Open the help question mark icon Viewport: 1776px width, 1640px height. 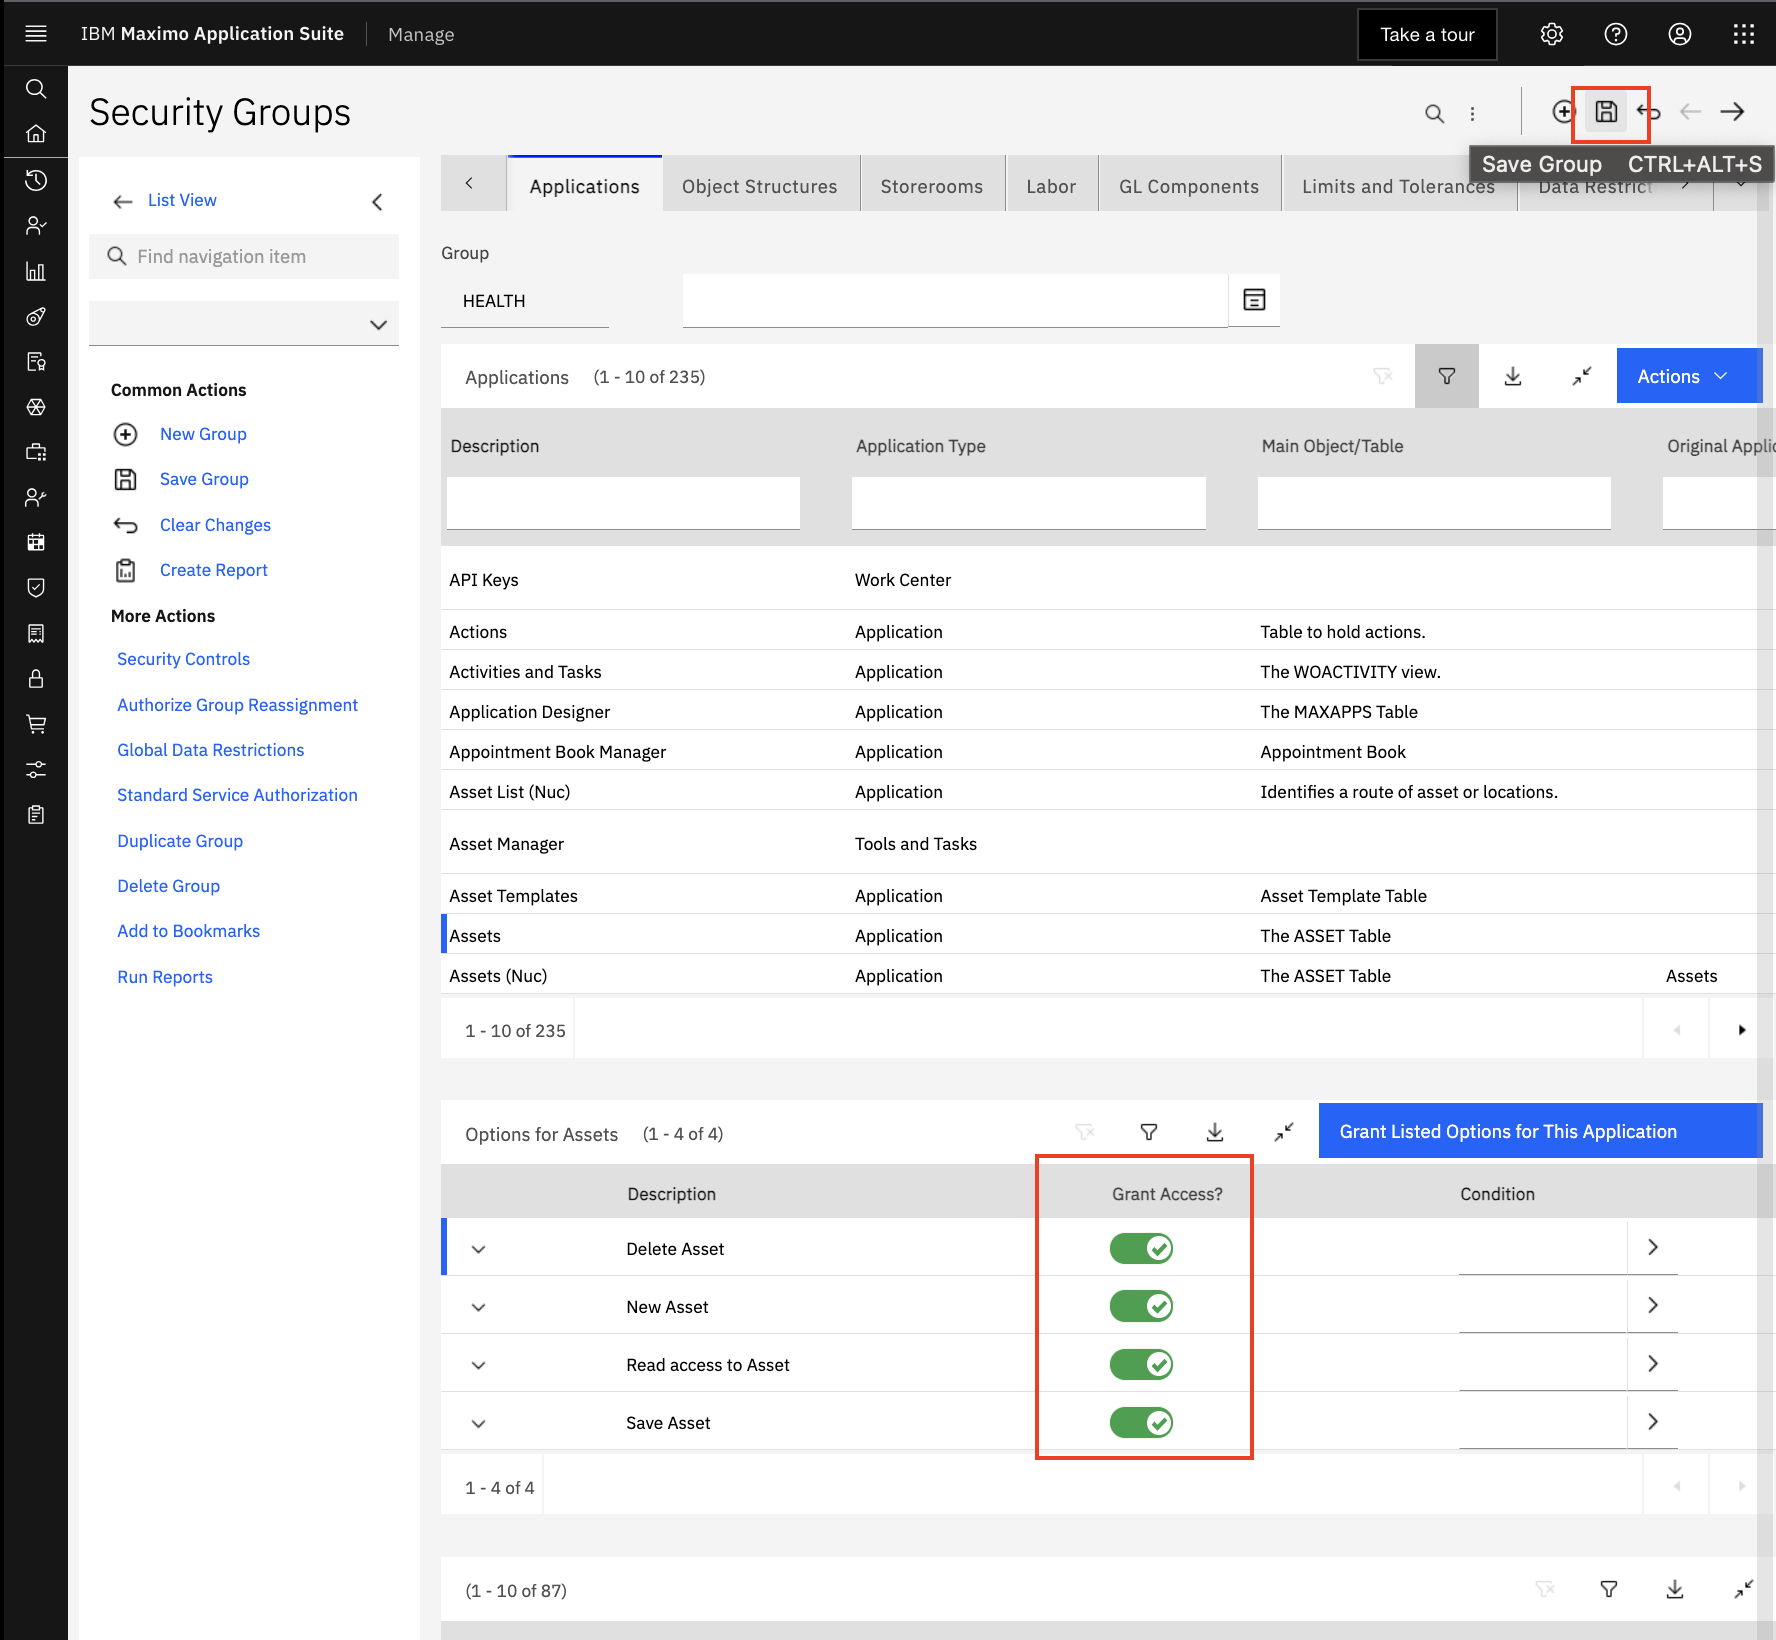tap(1616, 34)
